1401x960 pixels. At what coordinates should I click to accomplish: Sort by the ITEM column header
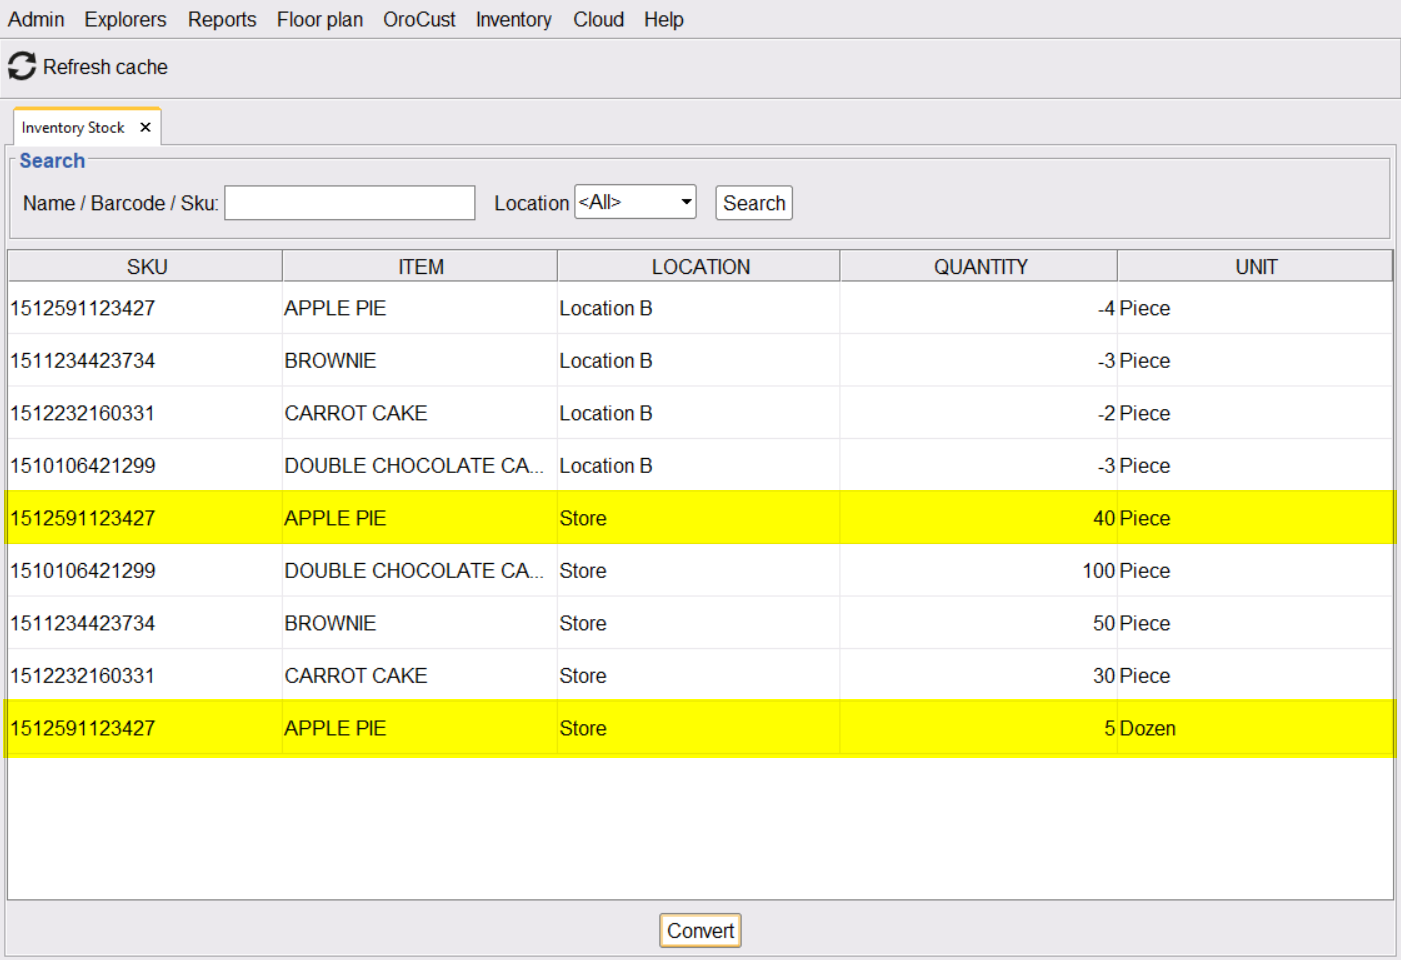(421, 267)
